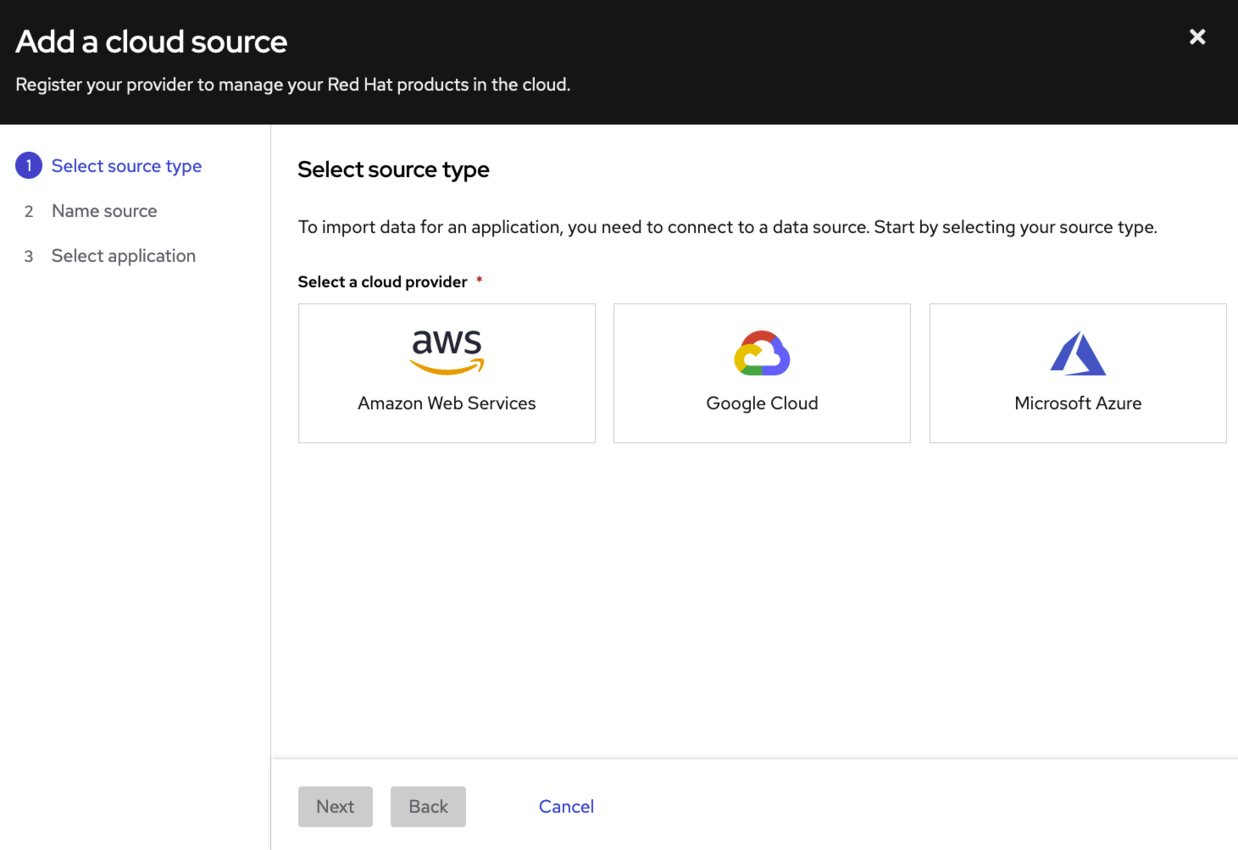1238x850 pixels.
Task: Click the multicolored Google Cloud logo
Action: (761, 352)
